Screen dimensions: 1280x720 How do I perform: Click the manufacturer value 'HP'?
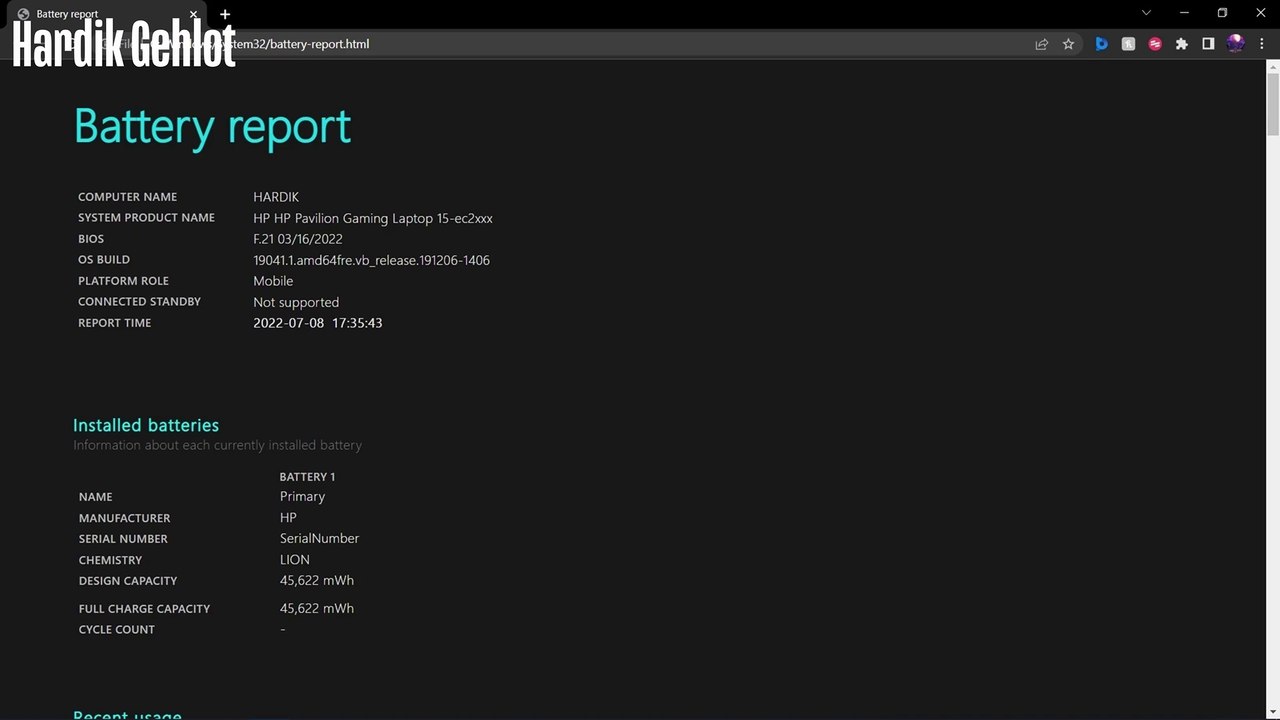288,517
